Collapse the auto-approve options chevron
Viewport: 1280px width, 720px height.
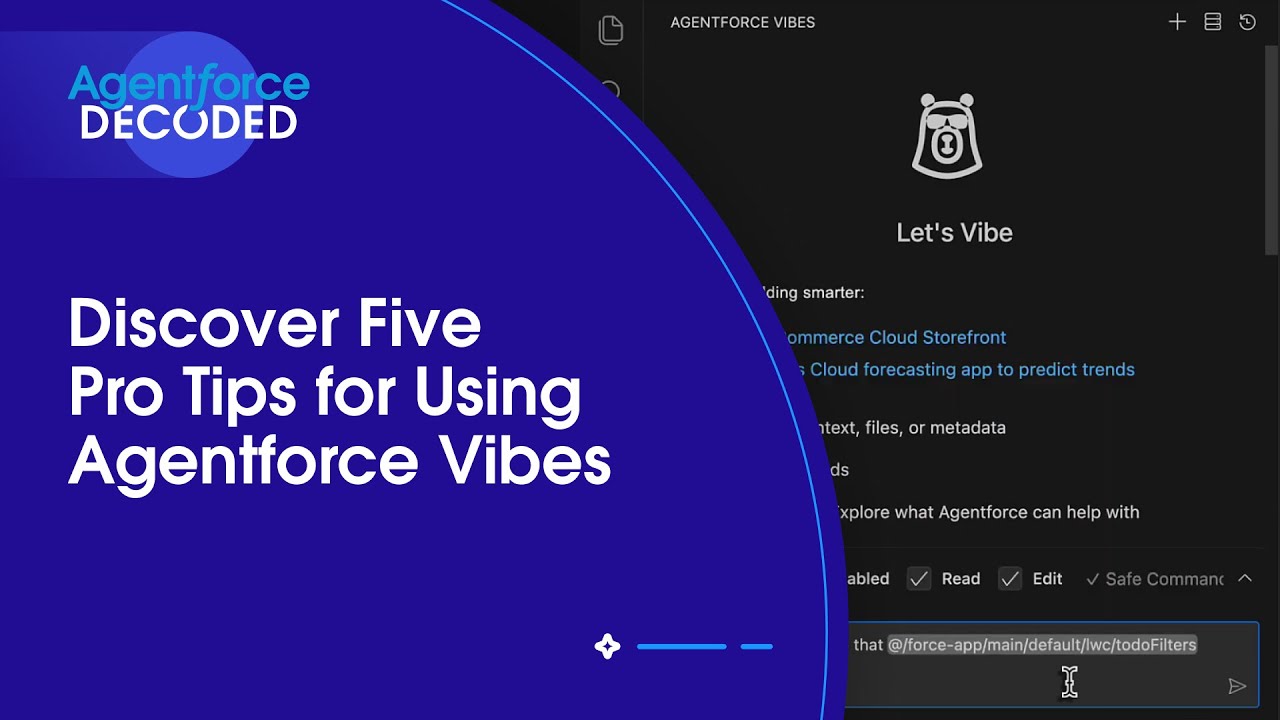1245,578
